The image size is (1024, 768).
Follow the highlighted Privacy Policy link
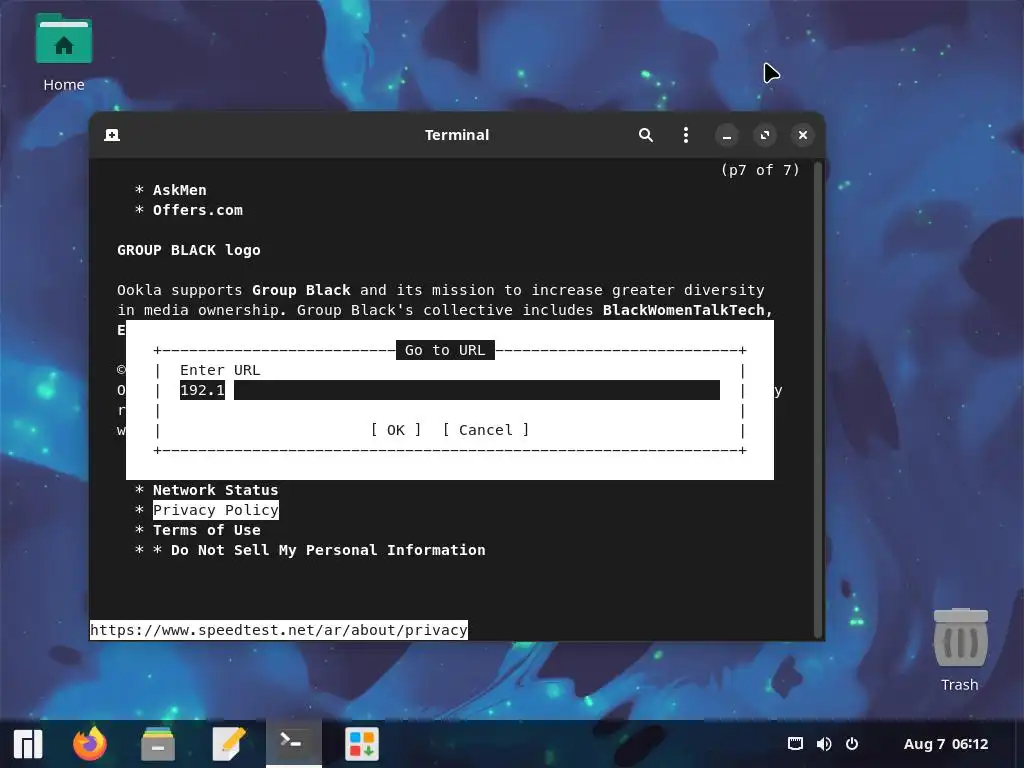point(216,510)
